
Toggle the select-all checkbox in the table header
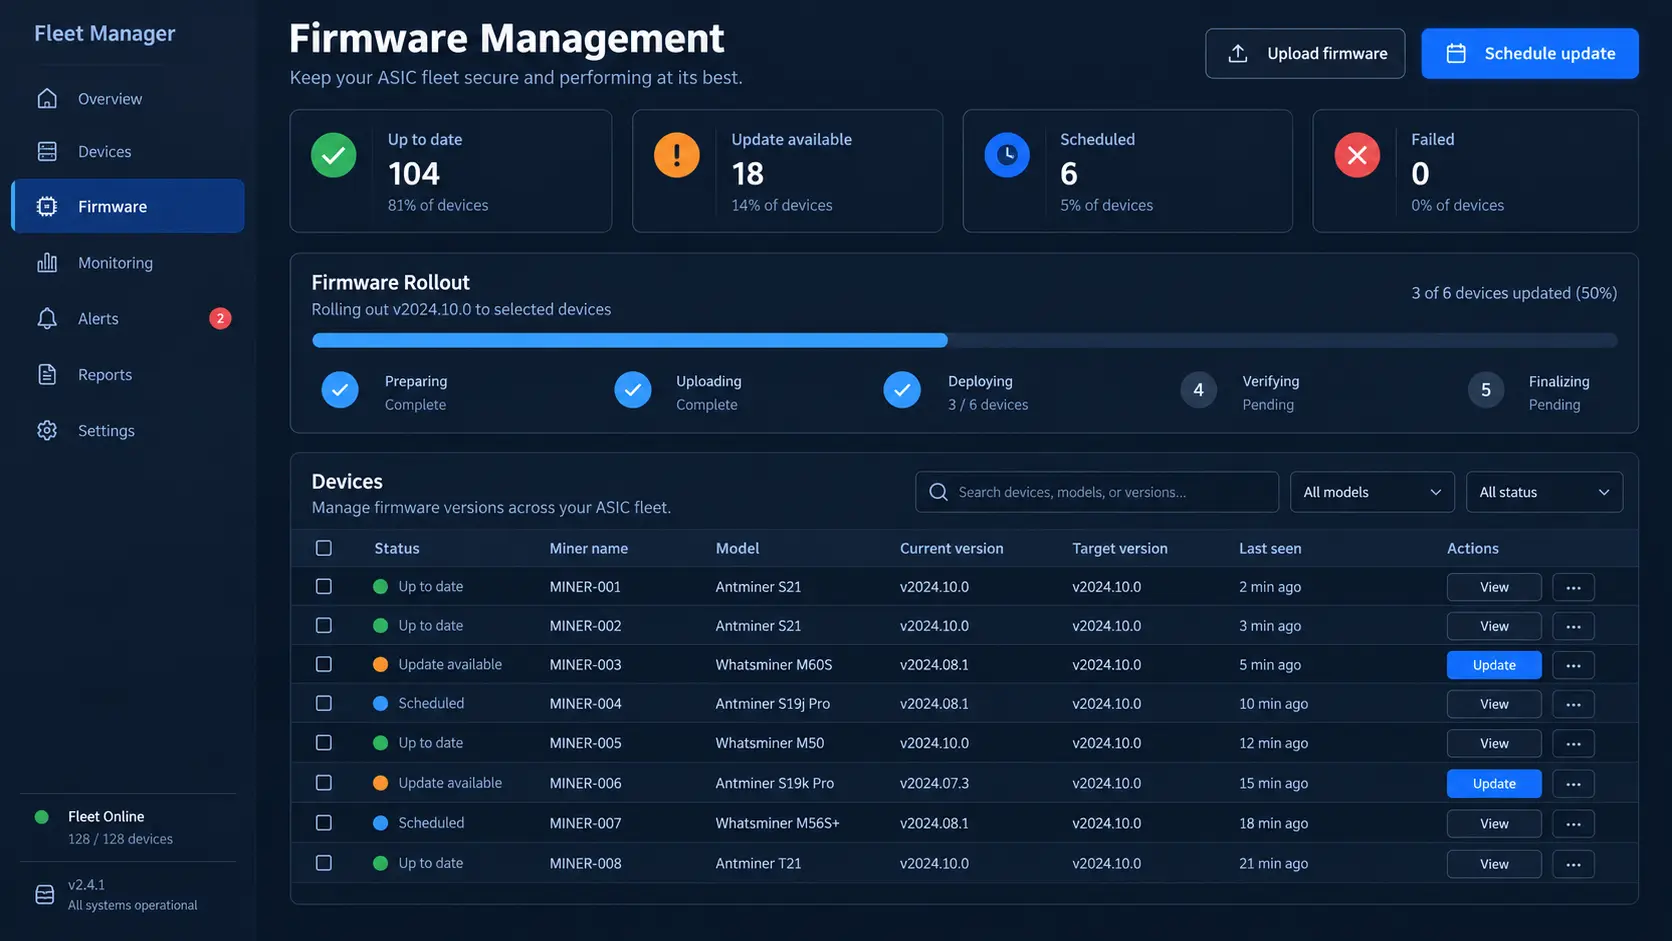pyautogui.click(x=324, y=548)
